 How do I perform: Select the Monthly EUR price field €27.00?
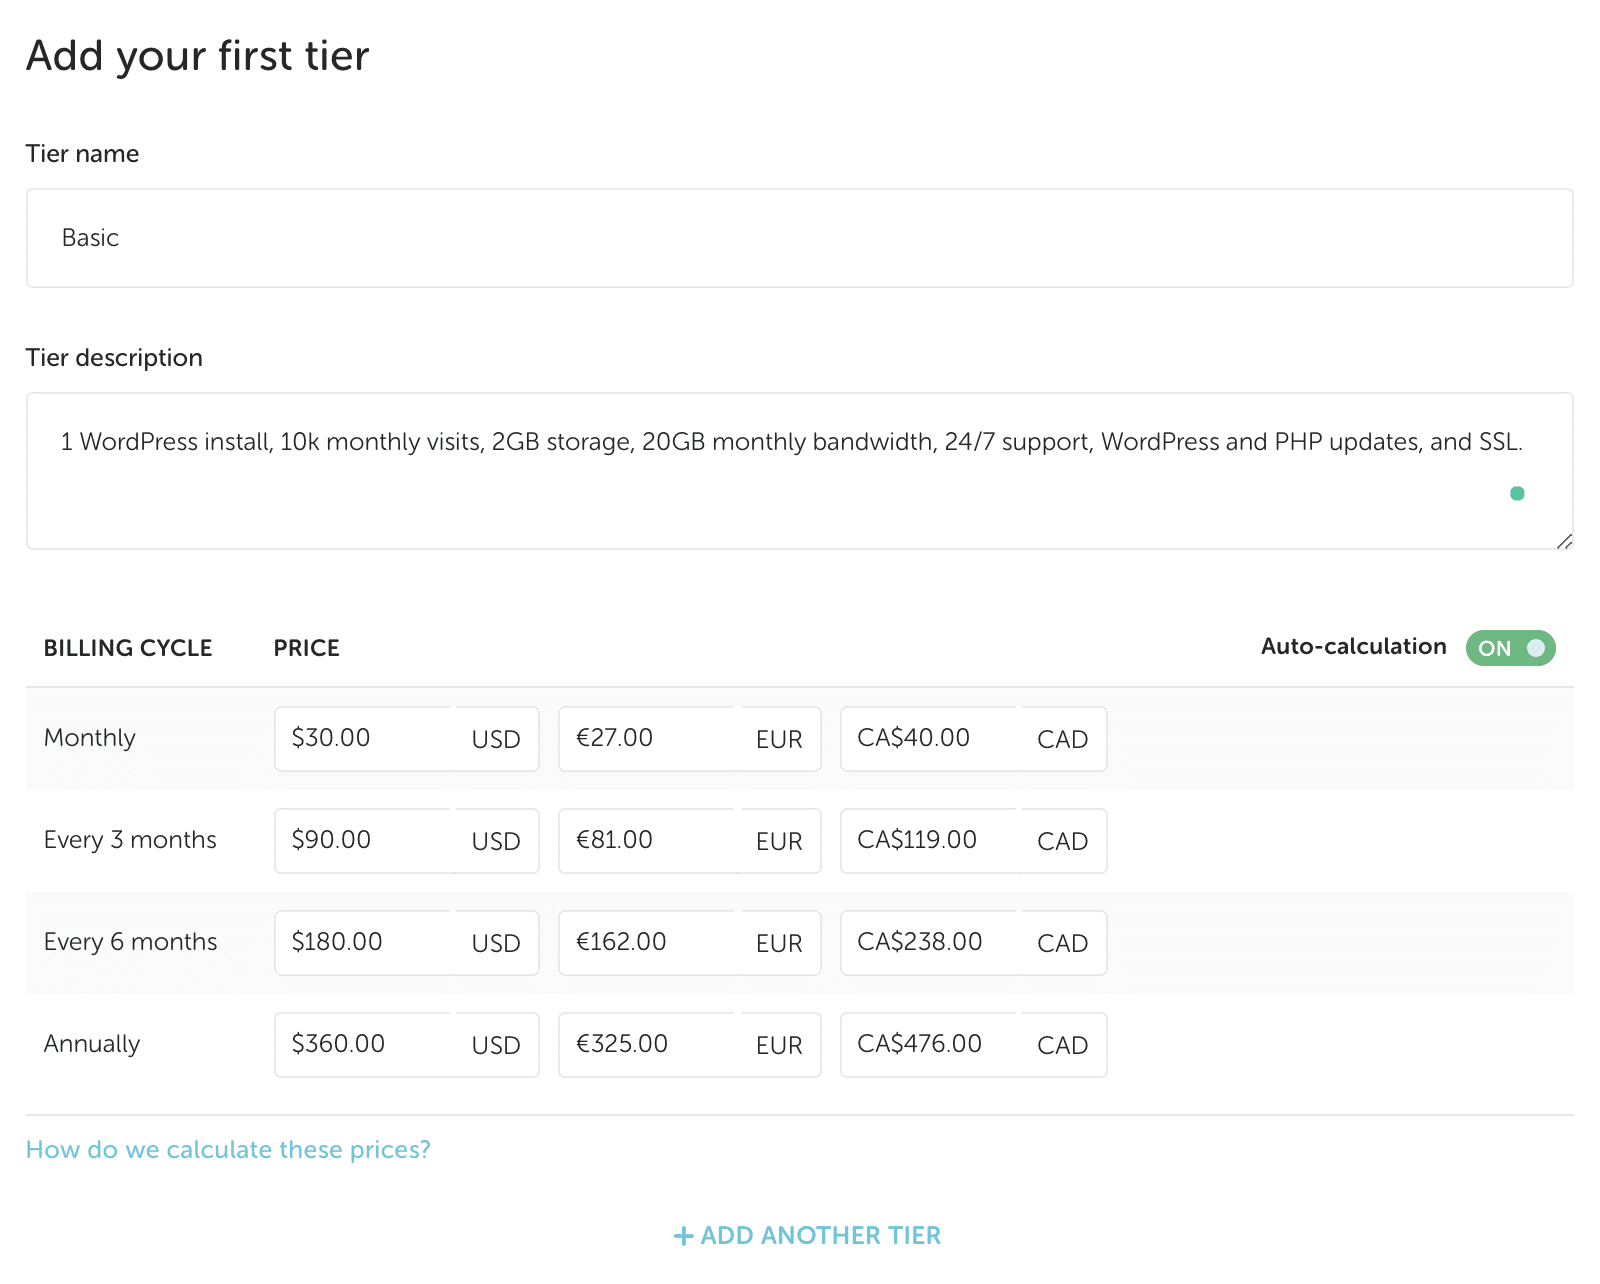click(648, 739)
